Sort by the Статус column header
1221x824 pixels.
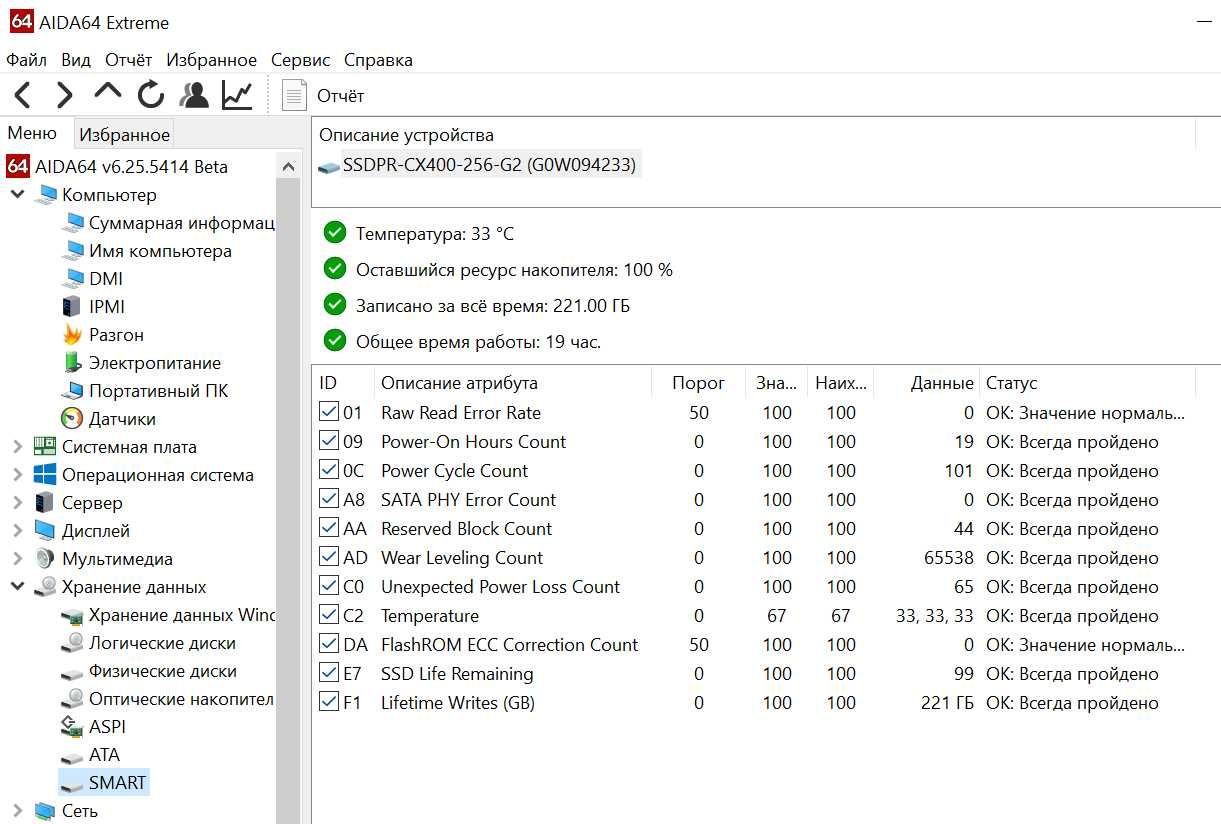tap(1088, 382)
